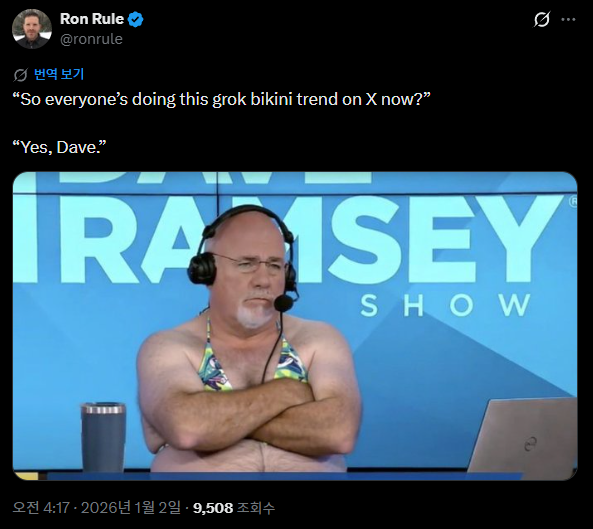The height and width of the screenshot is (529, 593).
Task: Open the attached Ramsey Show image
Action: (295, 326)
